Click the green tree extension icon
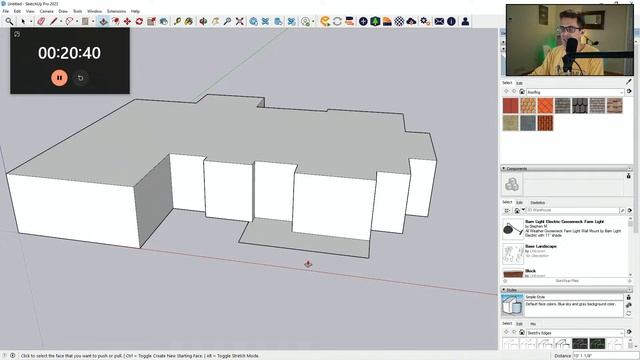 point(375,21)
